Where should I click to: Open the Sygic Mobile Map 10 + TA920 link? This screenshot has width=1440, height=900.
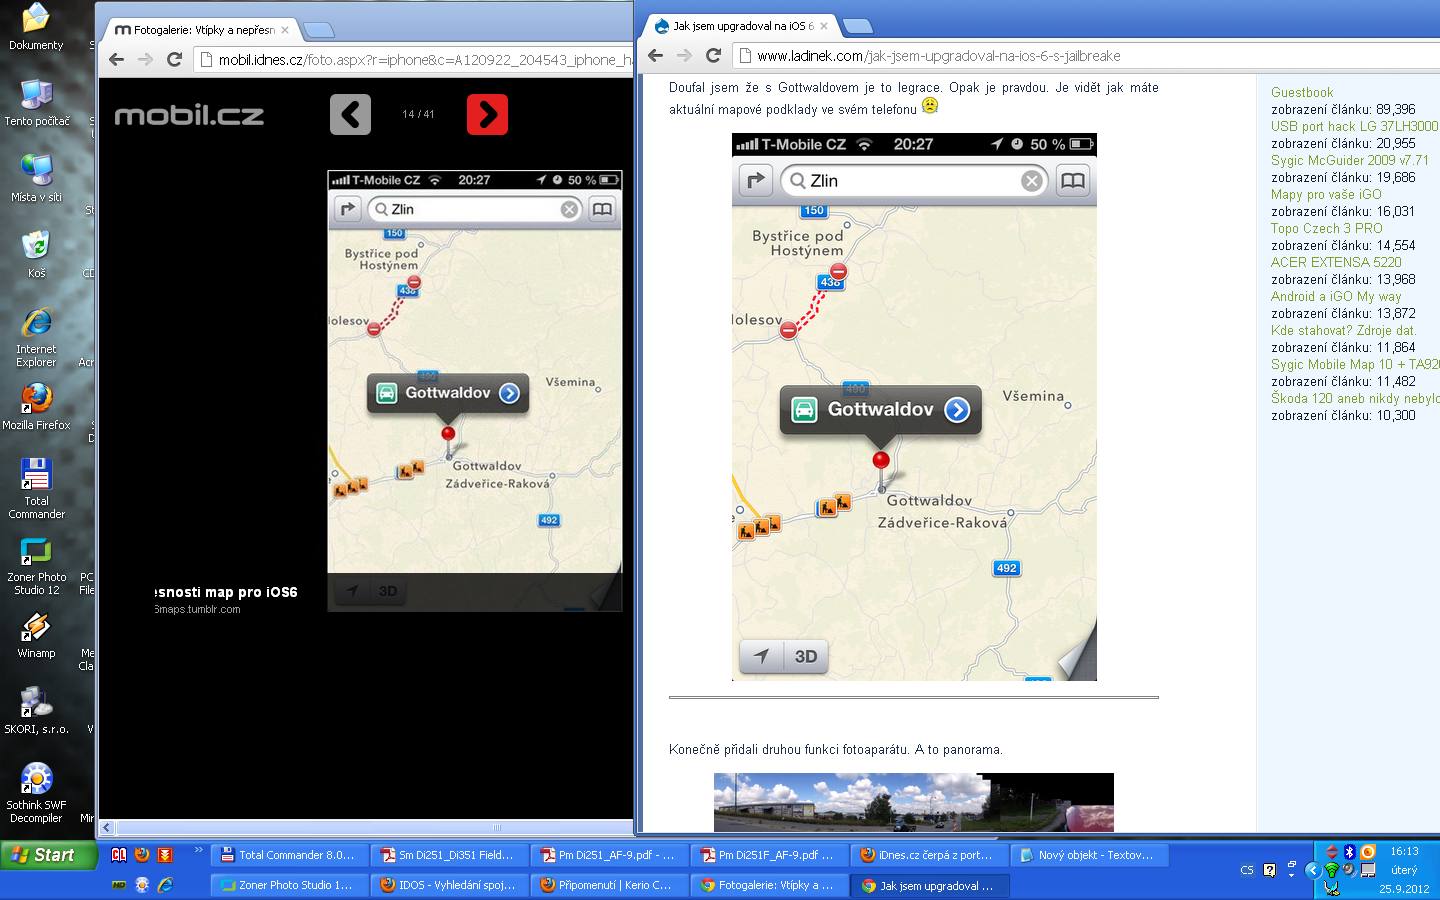(1355, 364)
